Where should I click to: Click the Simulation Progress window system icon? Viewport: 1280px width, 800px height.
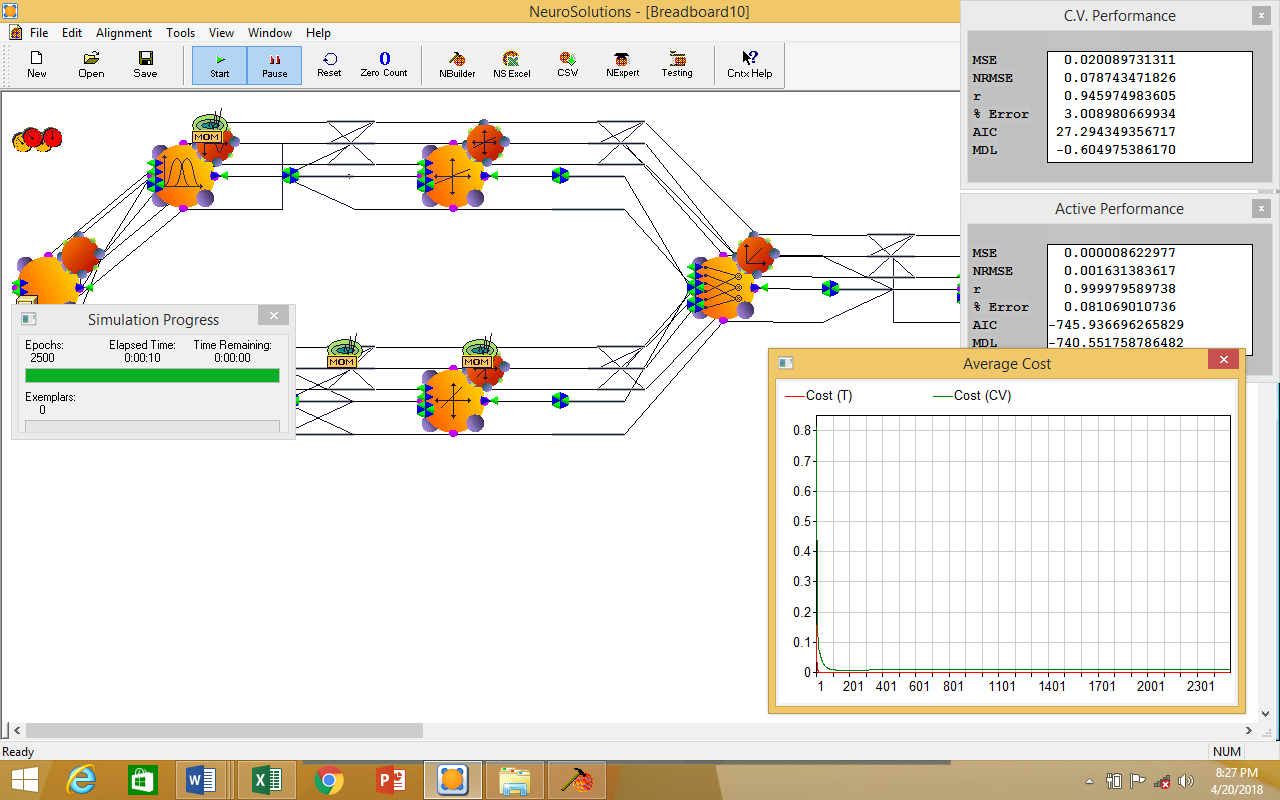pos(28,319)
